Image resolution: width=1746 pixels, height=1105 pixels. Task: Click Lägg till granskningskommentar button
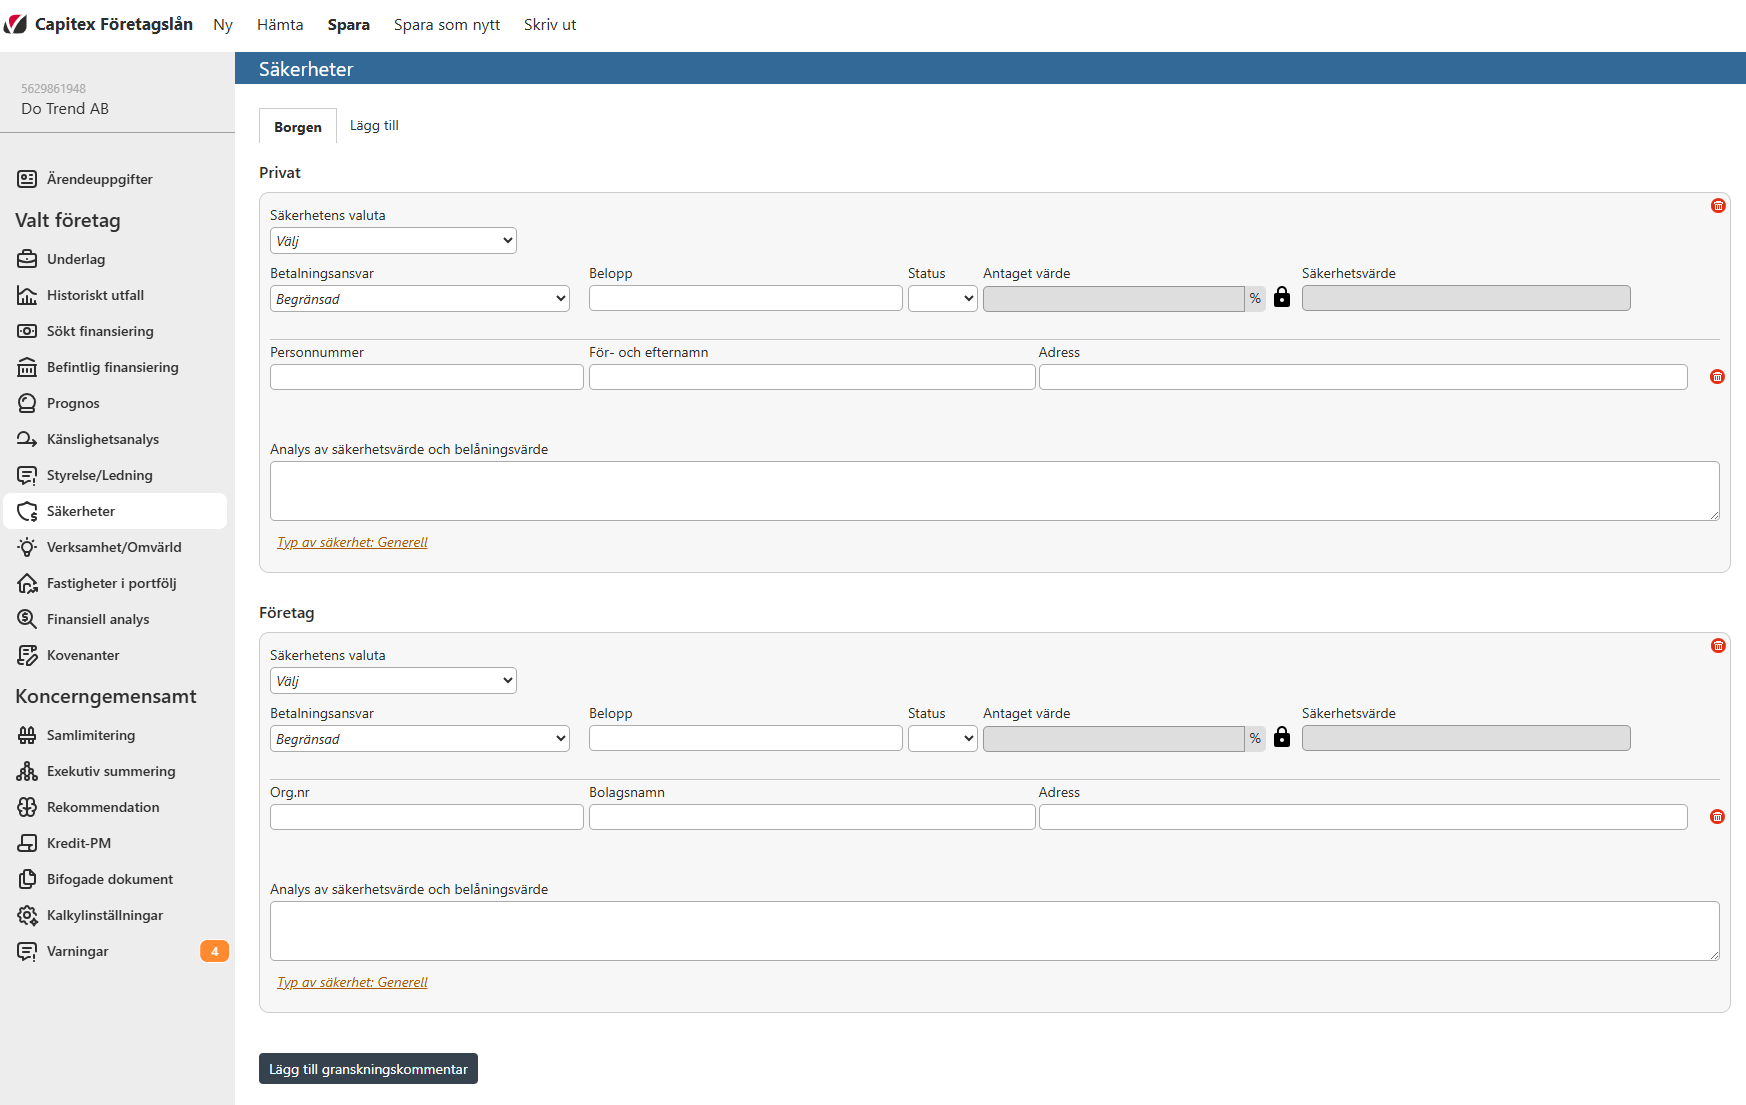coord(368,1068)
